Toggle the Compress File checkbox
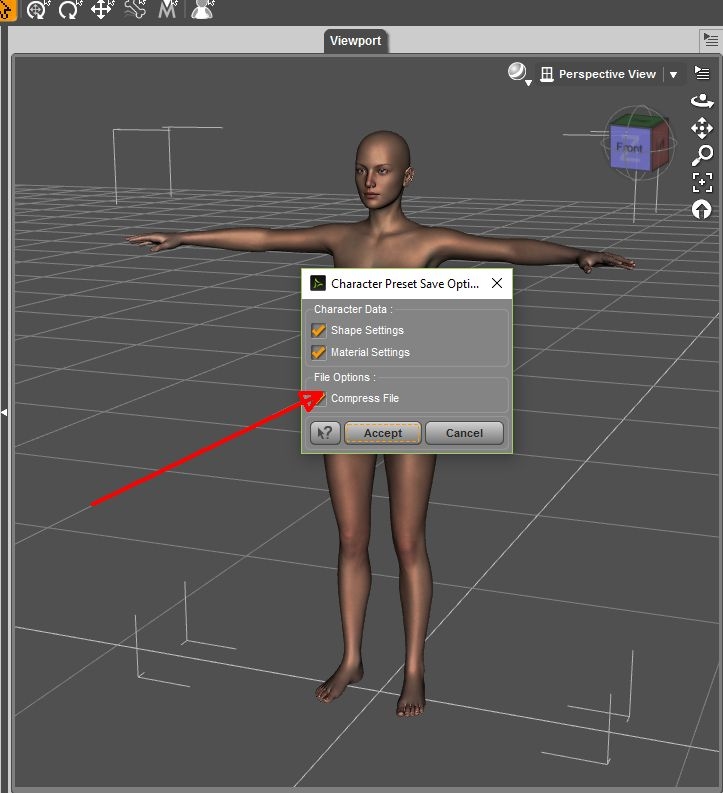The image size is (723, 793). coord(319,399)
